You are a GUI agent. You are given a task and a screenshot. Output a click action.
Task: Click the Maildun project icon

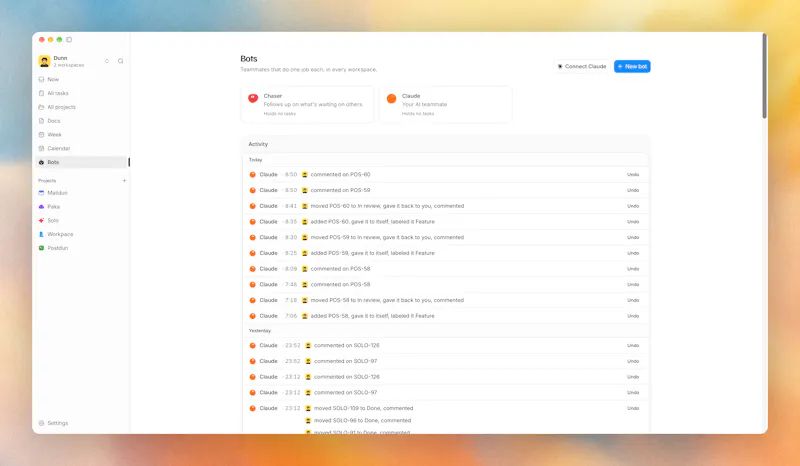[x=41, y=192]
